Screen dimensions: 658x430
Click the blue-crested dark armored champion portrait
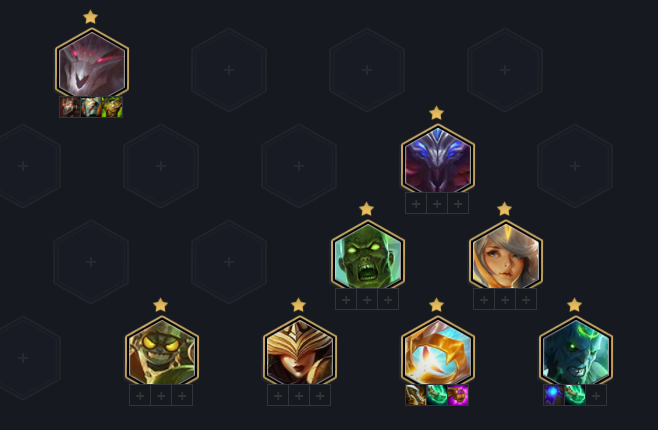click(x=438, y=160)
